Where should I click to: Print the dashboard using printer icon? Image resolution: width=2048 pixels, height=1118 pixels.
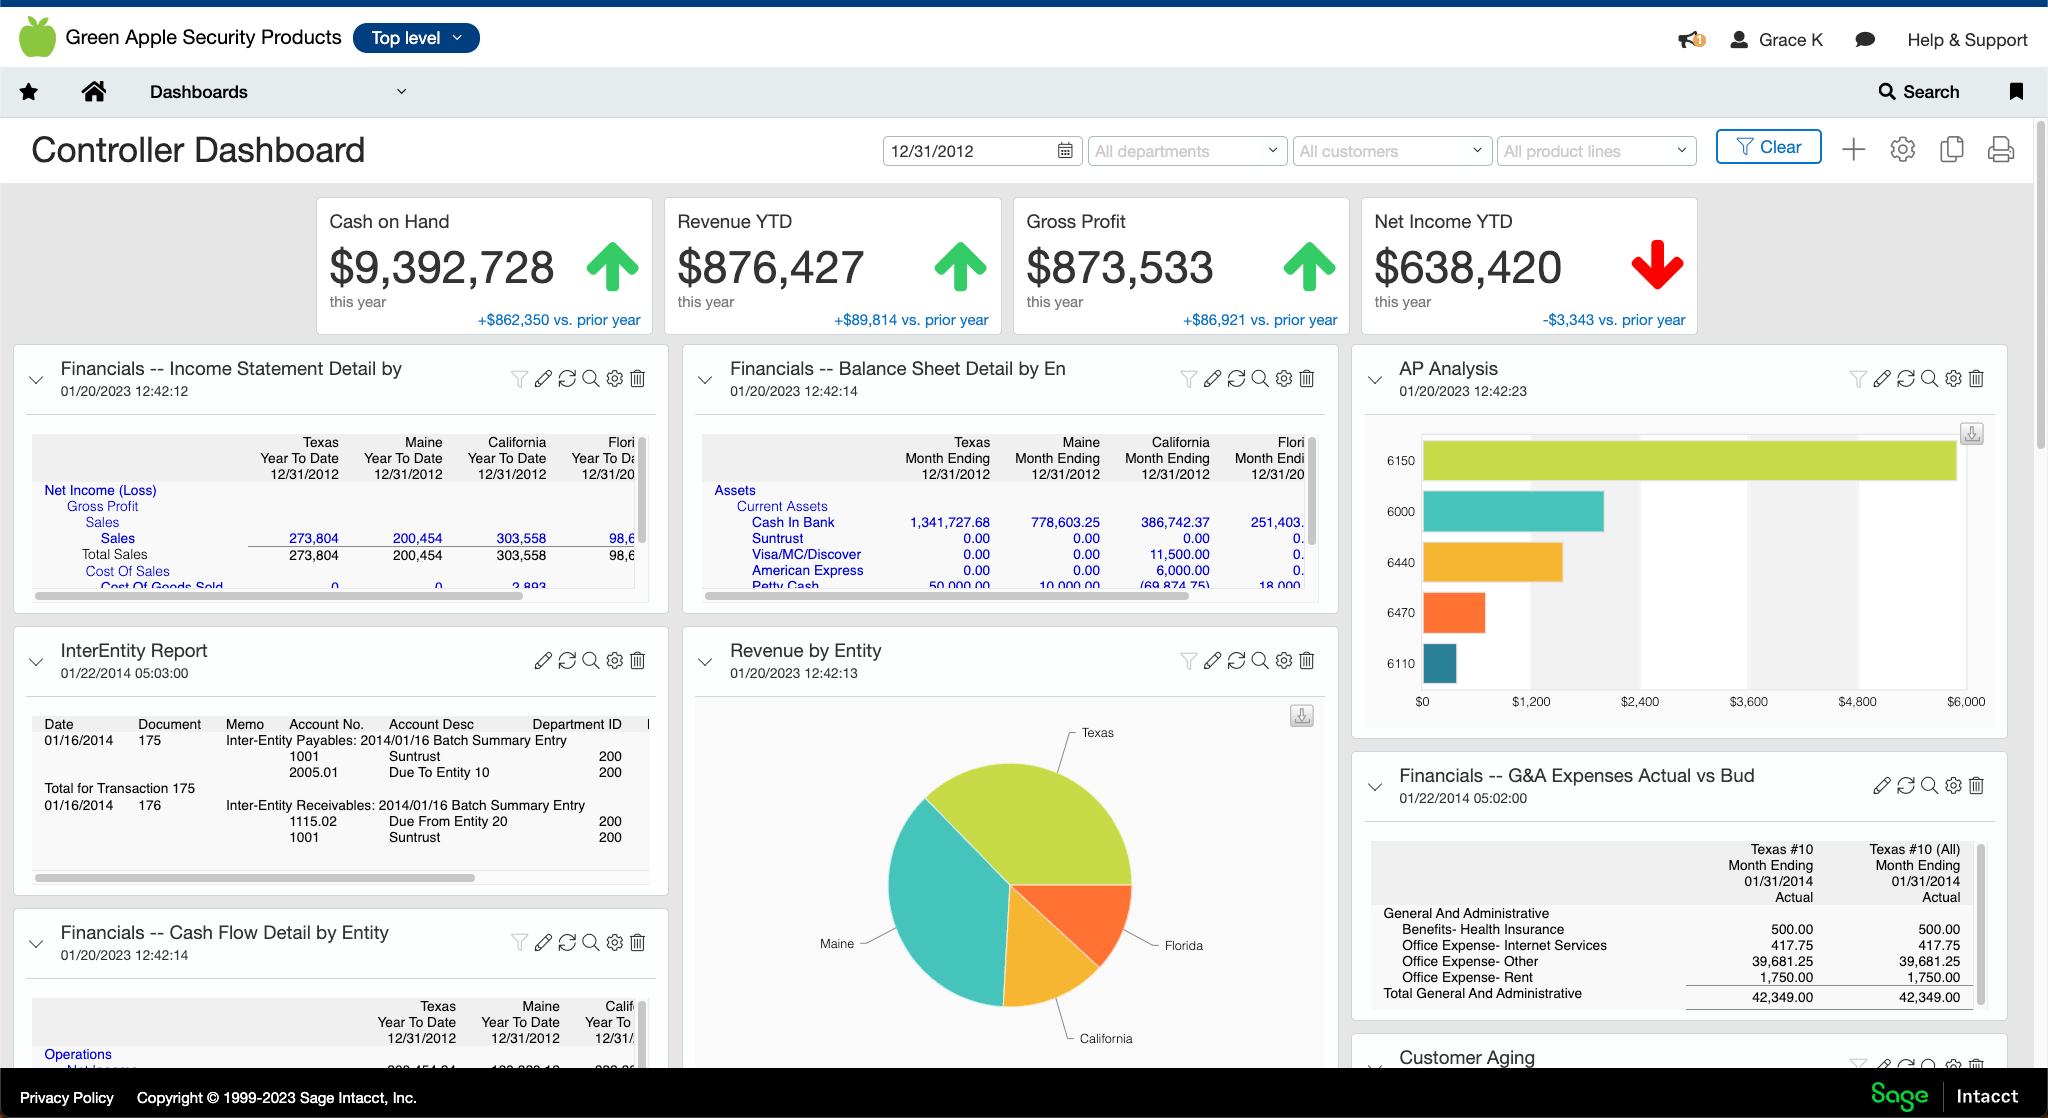2001,150
